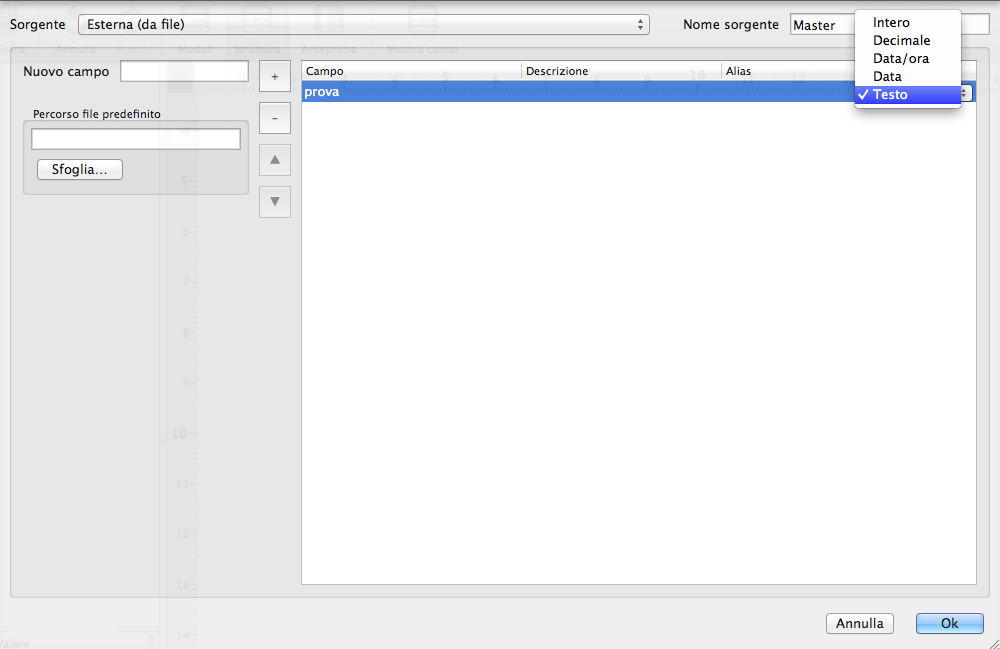Click the Percorso file predefinito input
The height and width of the screenshot is (649, 1000).
pos(136,139)
